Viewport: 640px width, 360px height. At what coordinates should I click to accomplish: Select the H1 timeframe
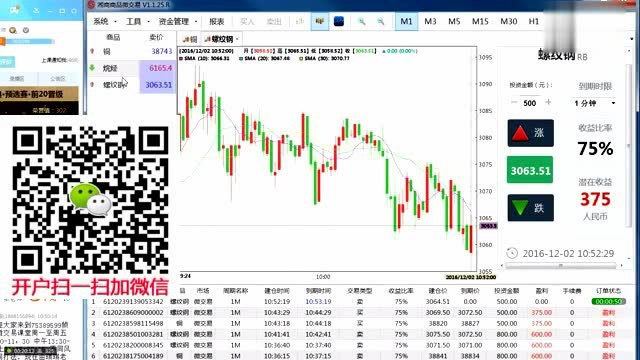(x=533, y=21)
